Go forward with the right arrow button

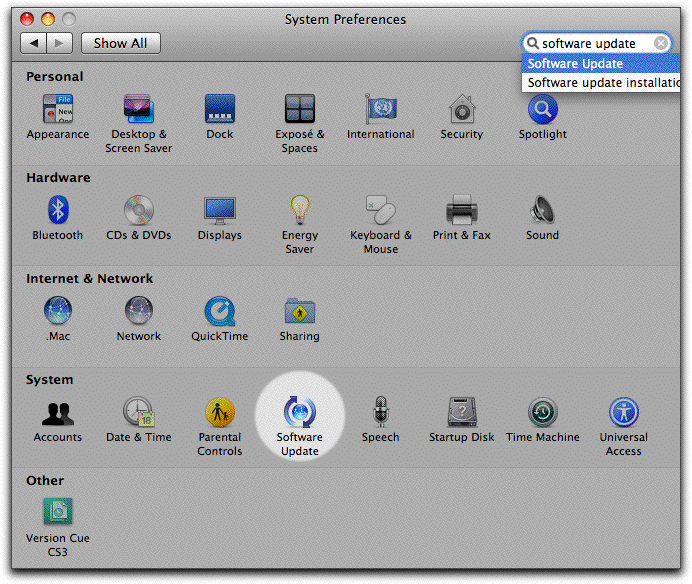[60, 43]
